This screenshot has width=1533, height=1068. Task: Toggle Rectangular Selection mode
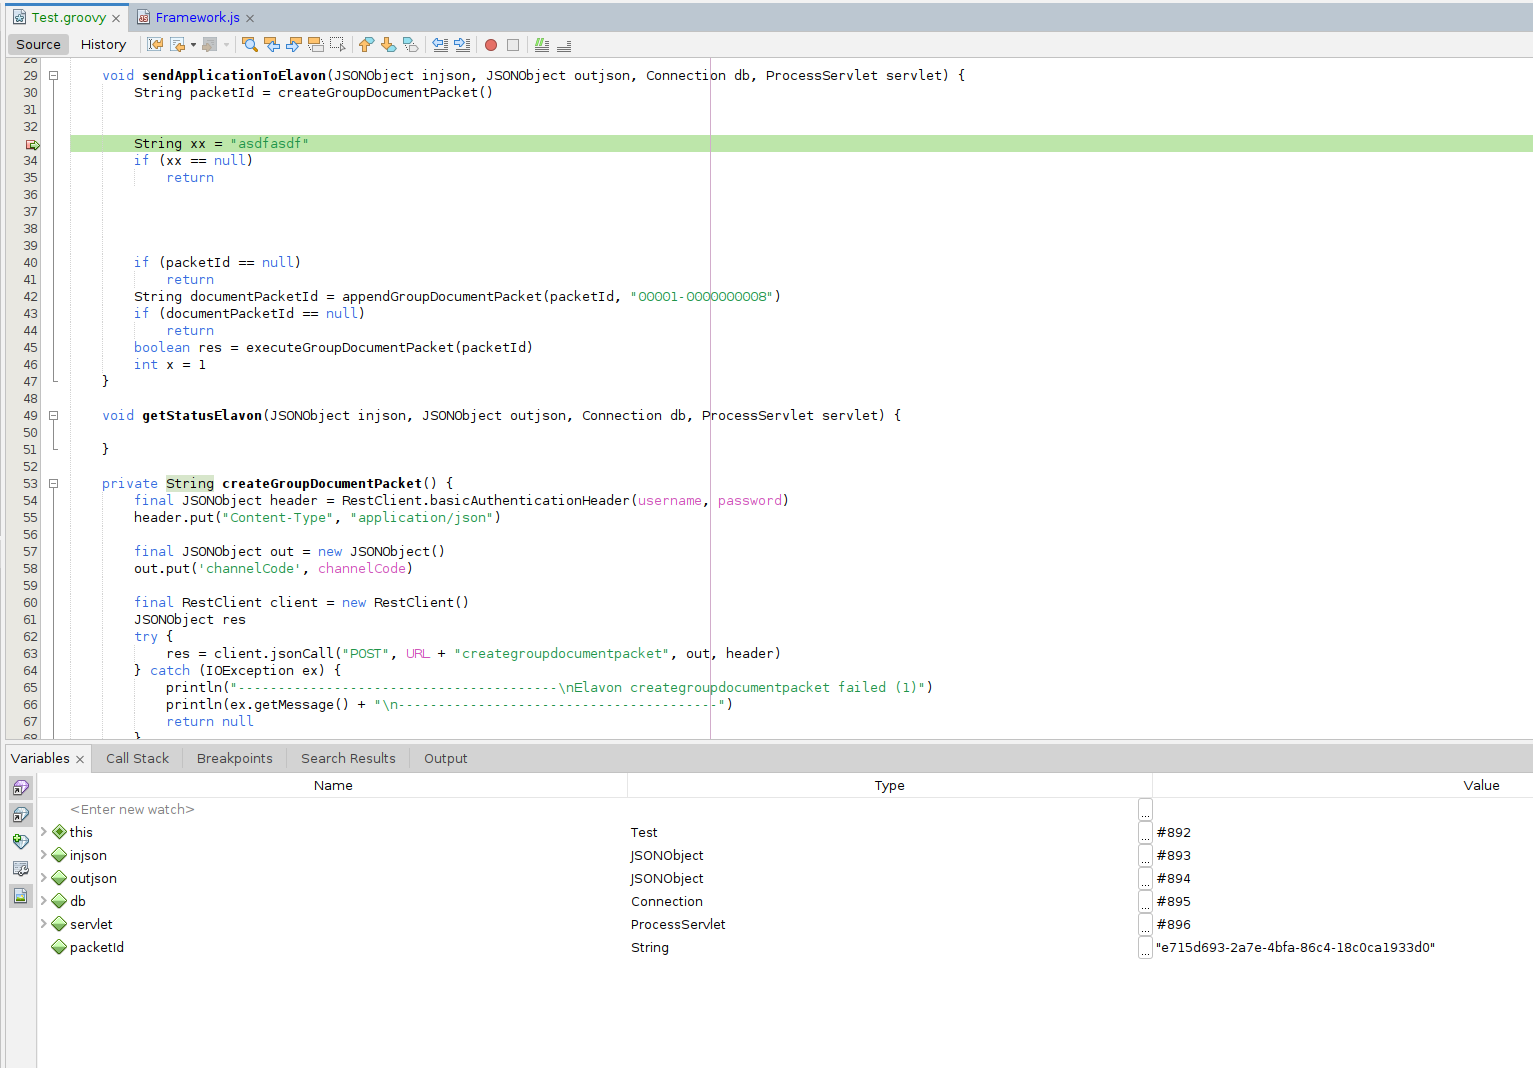[337, 44]
